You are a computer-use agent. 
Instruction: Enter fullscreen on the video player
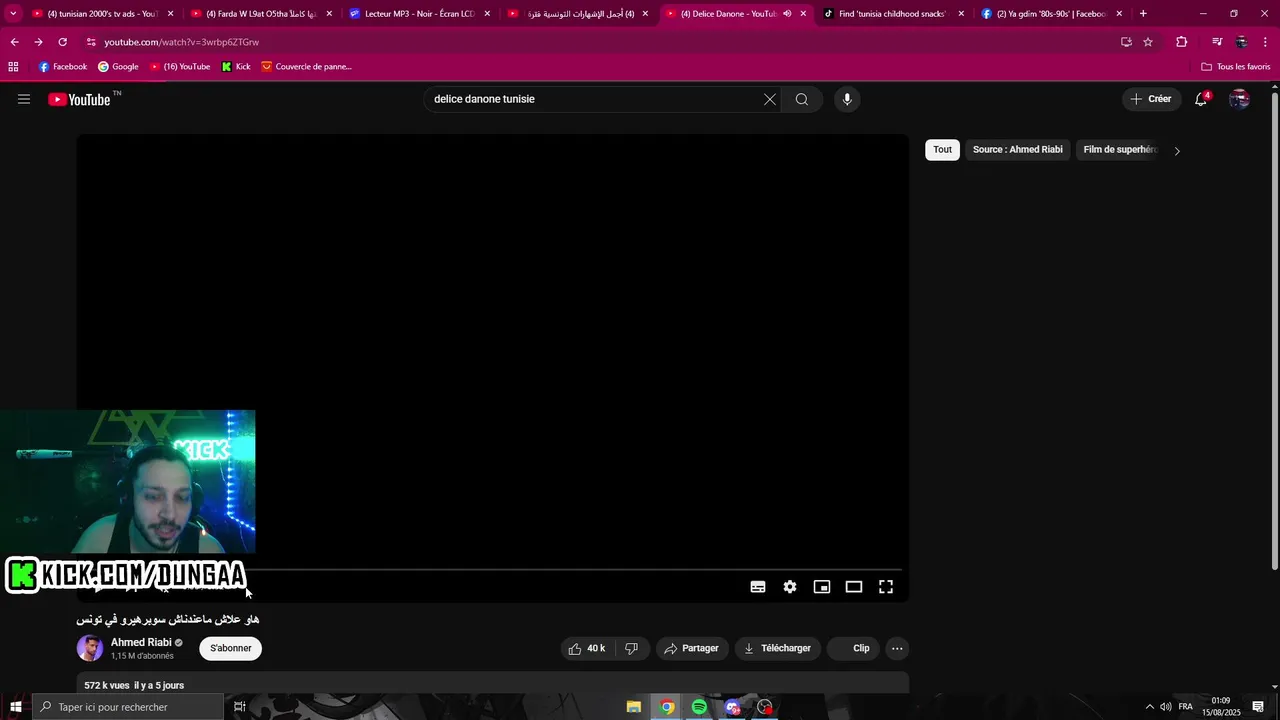click(x=886, y=587)
